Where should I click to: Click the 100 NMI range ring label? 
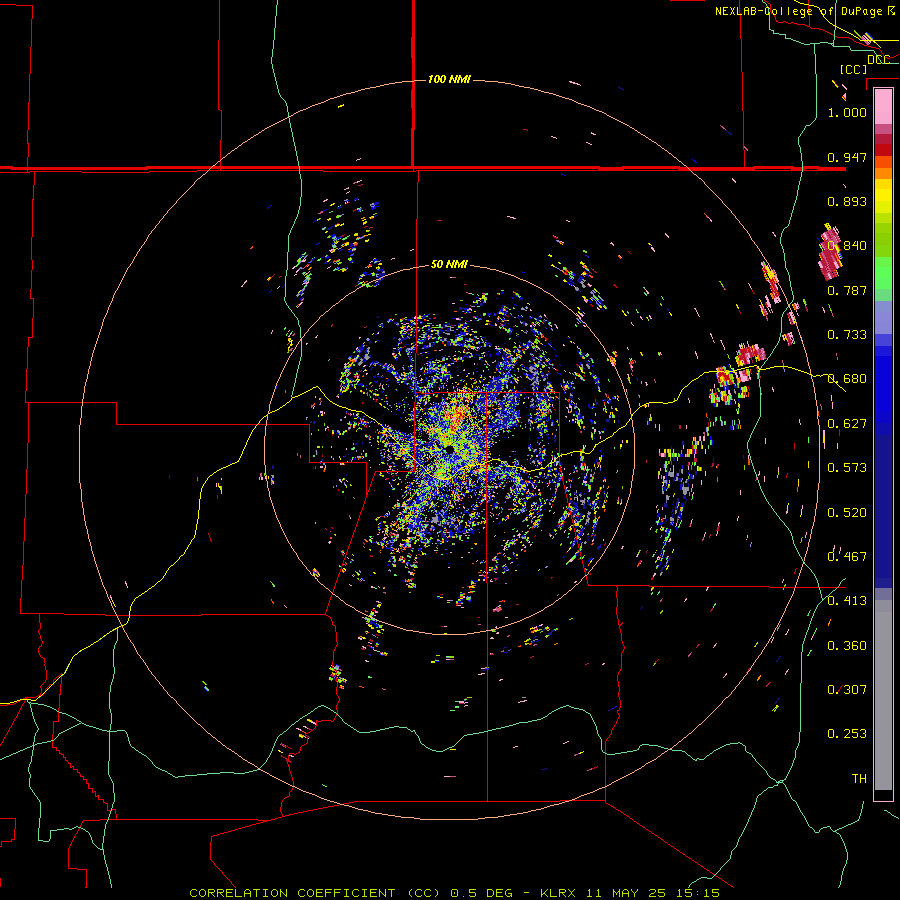(449, 79)
